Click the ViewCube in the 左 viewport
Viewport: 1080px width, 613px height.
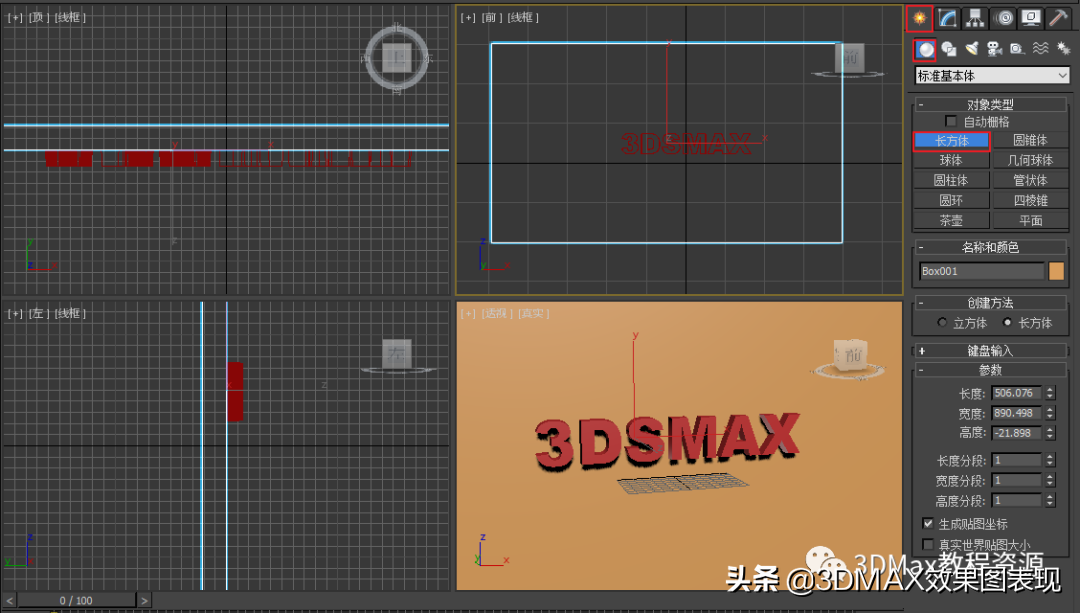point(397,355)
